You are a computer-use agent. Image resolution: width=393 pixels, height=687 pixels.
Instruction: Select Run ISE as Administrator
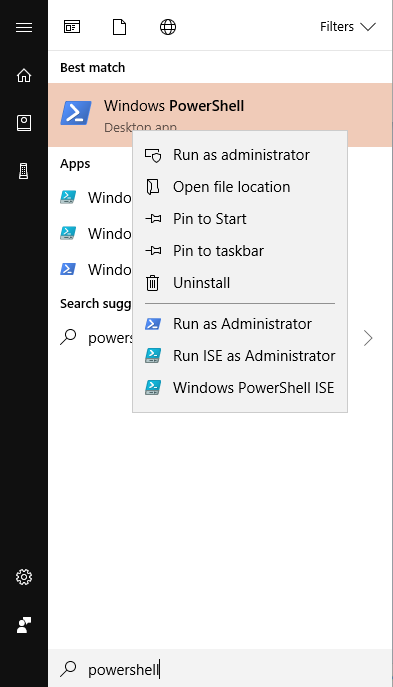[240, 356]
